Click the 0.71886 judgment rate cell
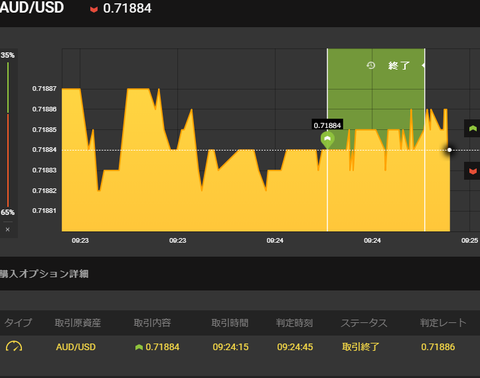The width and height of the screenshot is (480, 378). click(x=438, y=347)
